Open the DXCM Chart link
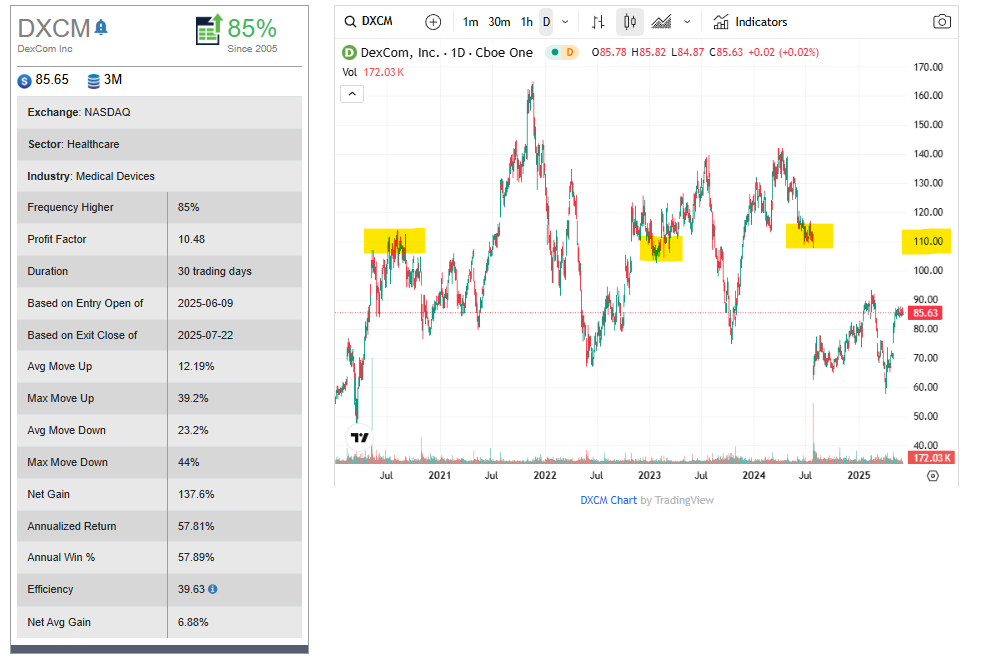The width and height of the screenshot is (982, 657). pyautogui.click(x=608, y=500)
